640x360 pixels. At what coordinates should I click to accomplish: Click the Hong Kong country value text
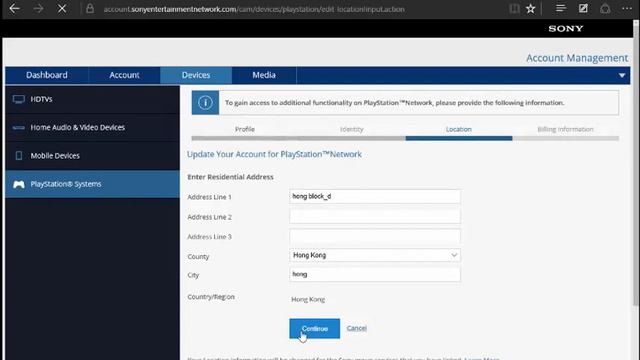click(x=308, y=300)
